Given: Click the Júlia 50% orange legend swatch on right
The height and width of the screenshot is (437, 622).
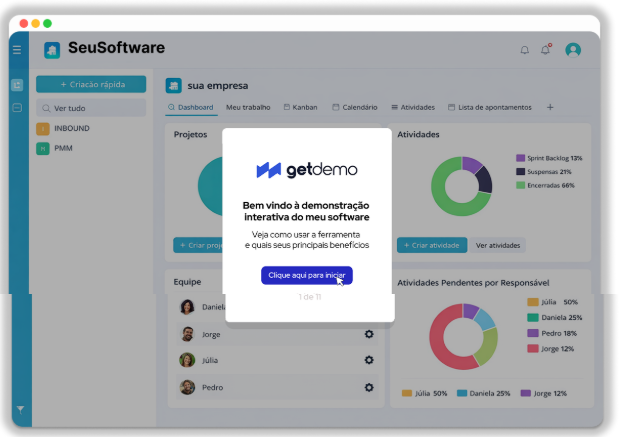Looking at the screenshot, I should [x=533, y=302].
